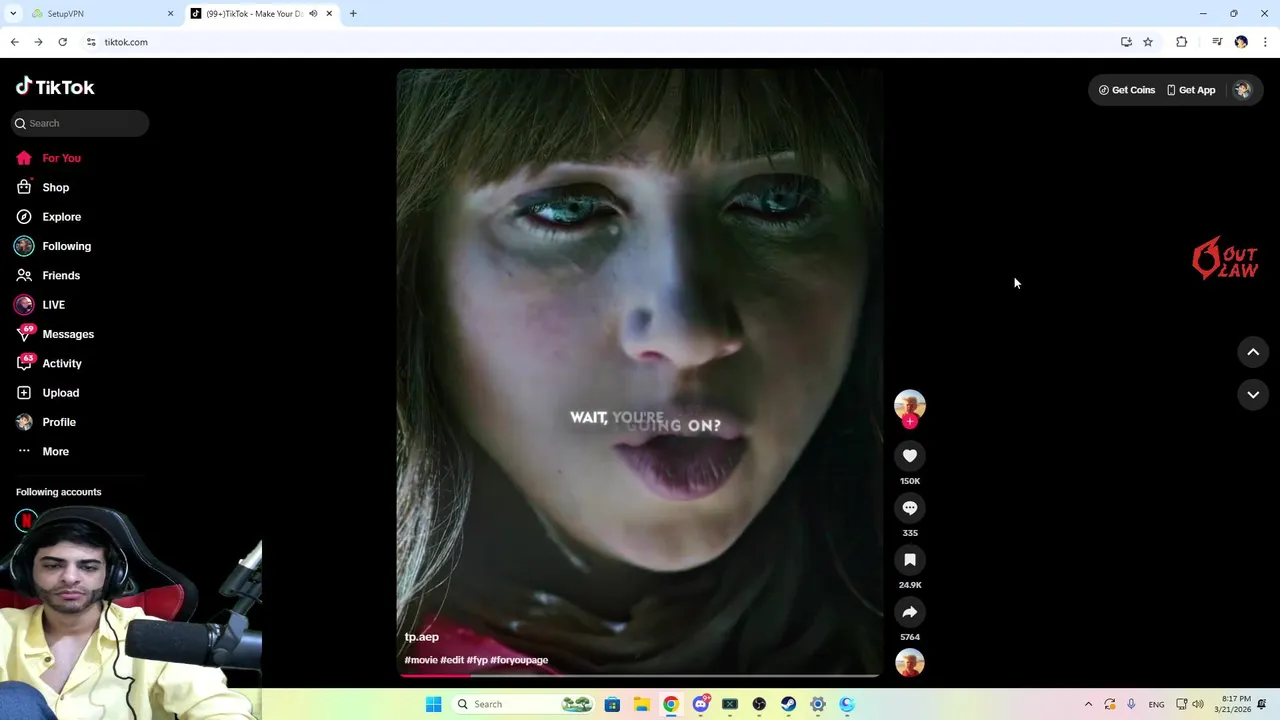This screenshot has width=1280, height=720.
Task: Go back in browser
Action: pyautogui.click(x=14, y=42)
